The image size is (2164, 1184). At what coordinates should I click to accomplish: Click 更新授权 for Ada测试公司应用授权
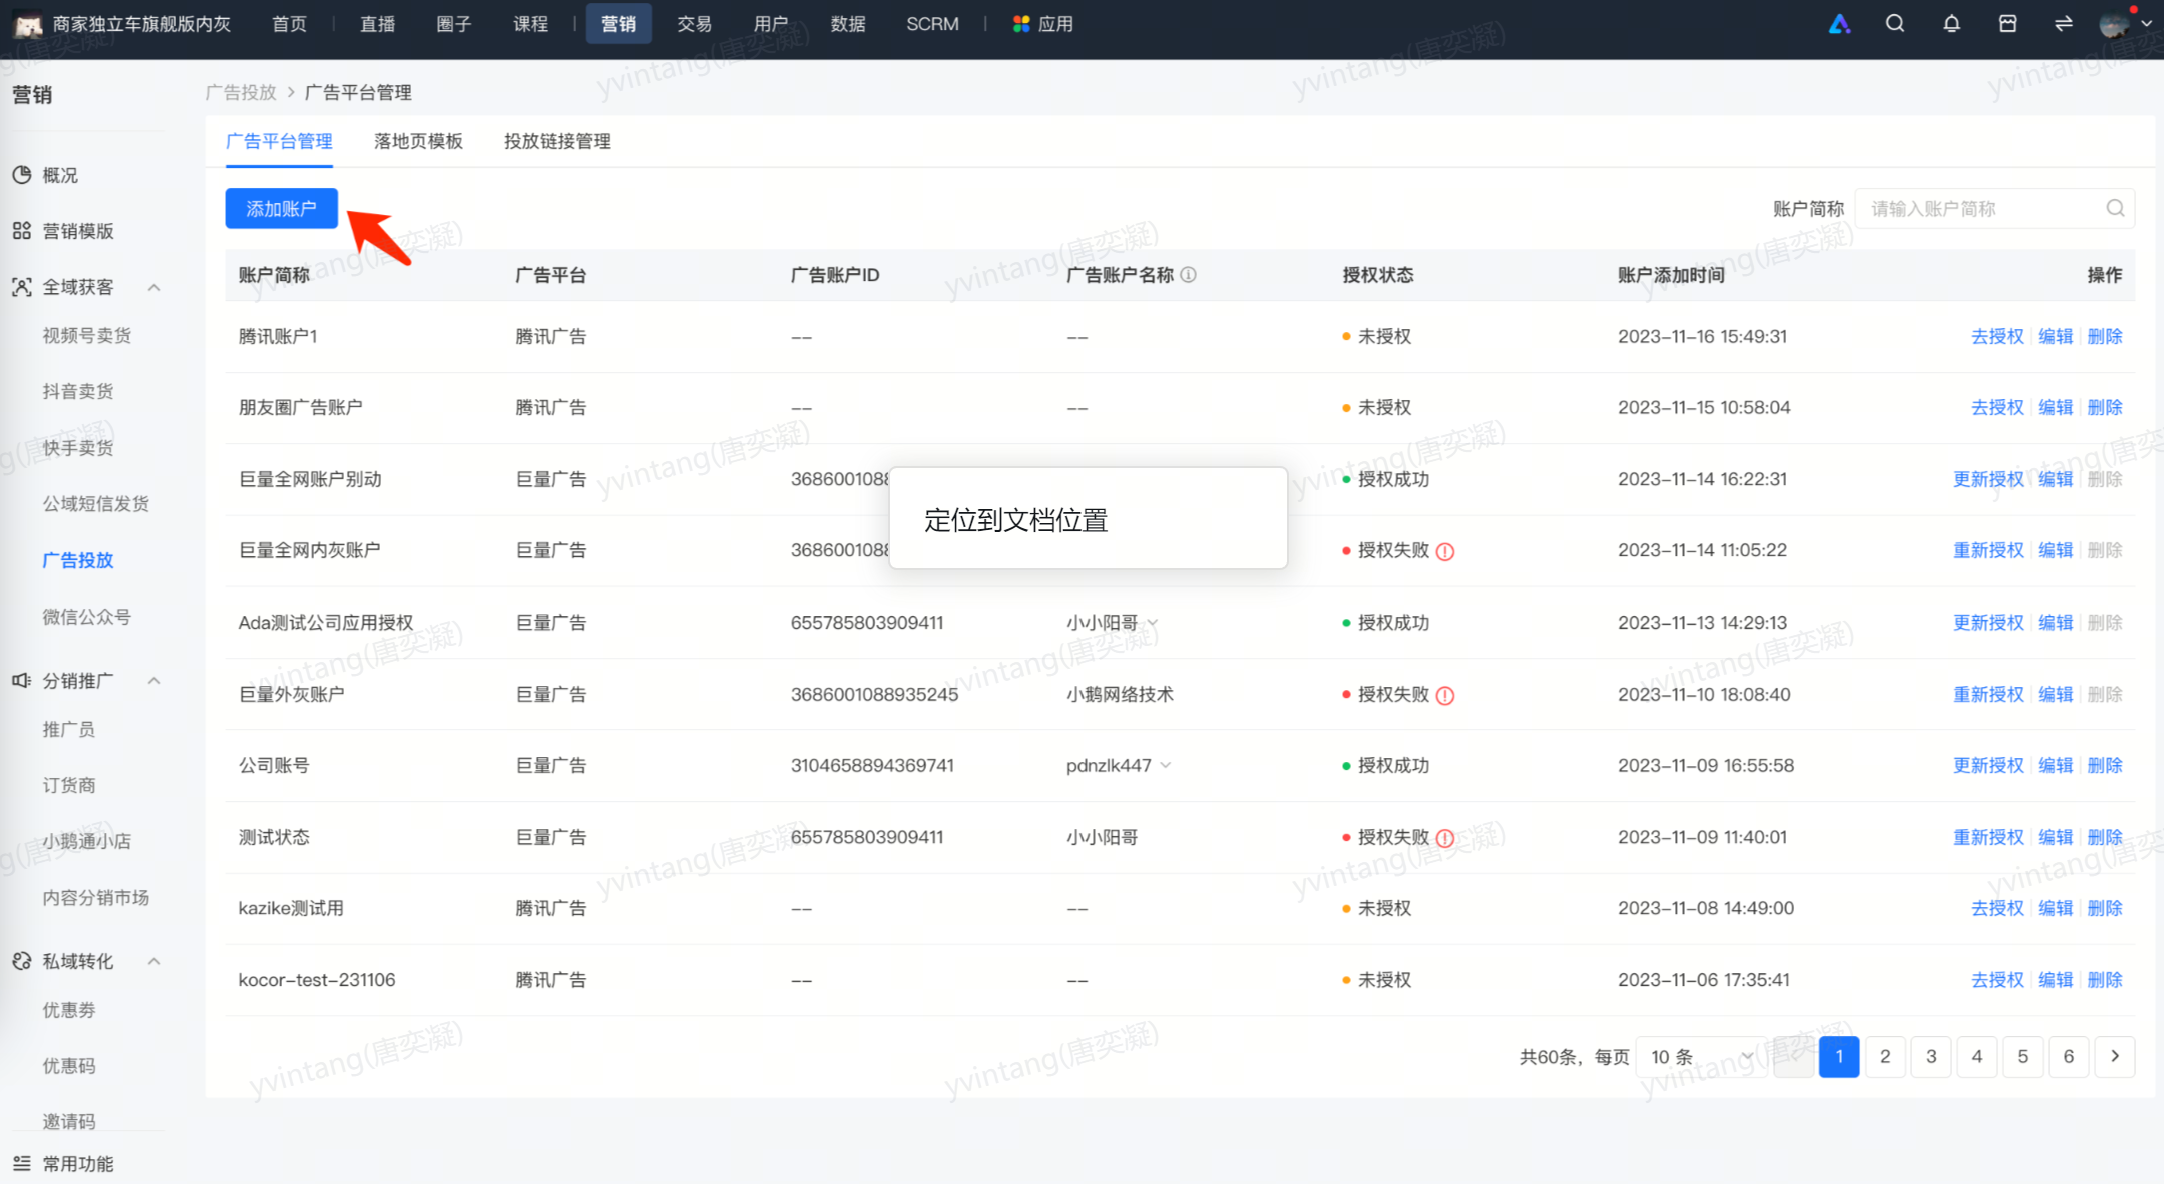(x=1988, y=623)
